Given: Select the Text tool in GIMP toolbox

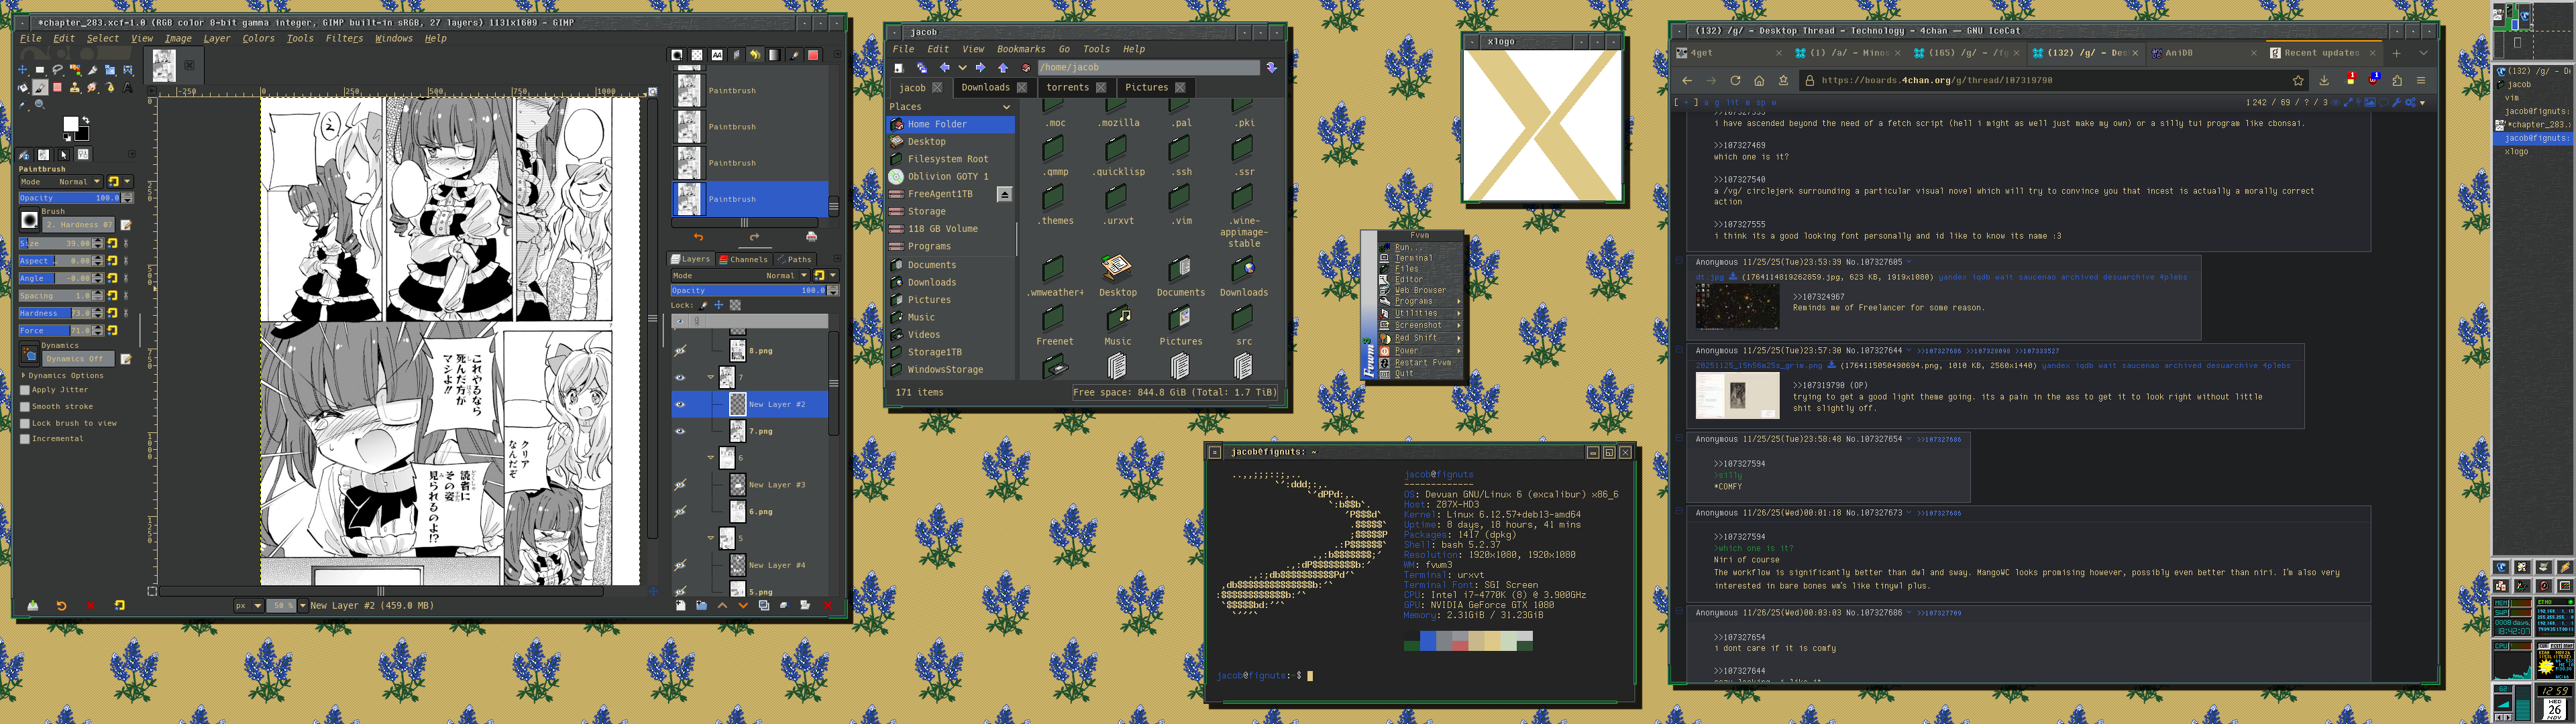Looking at the screenshot, I should click(x=128, y=87).
